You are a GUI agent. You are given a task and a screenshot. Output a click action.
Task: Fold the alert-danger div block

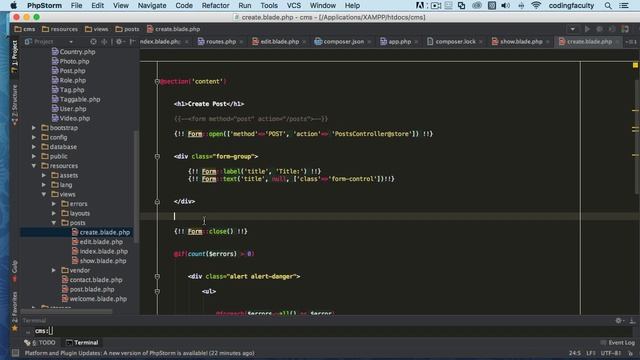click(x=157, y=276)
